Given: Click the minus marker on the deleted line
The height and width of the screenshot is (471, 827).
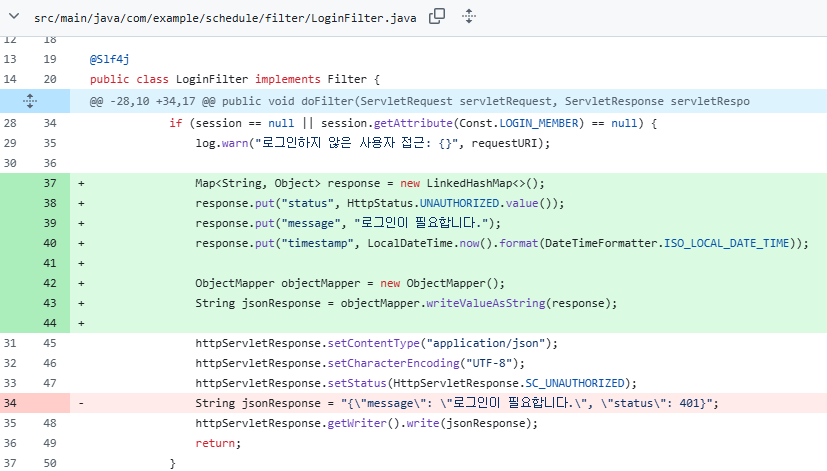Looking at the screenshot, I should pos(81,403).
